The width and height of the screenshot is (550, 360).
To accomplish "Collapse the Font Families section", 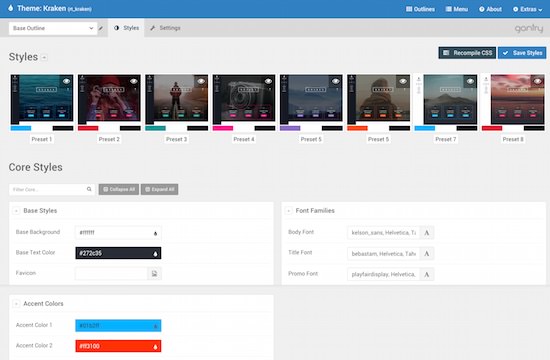I will tap(288, 211).
